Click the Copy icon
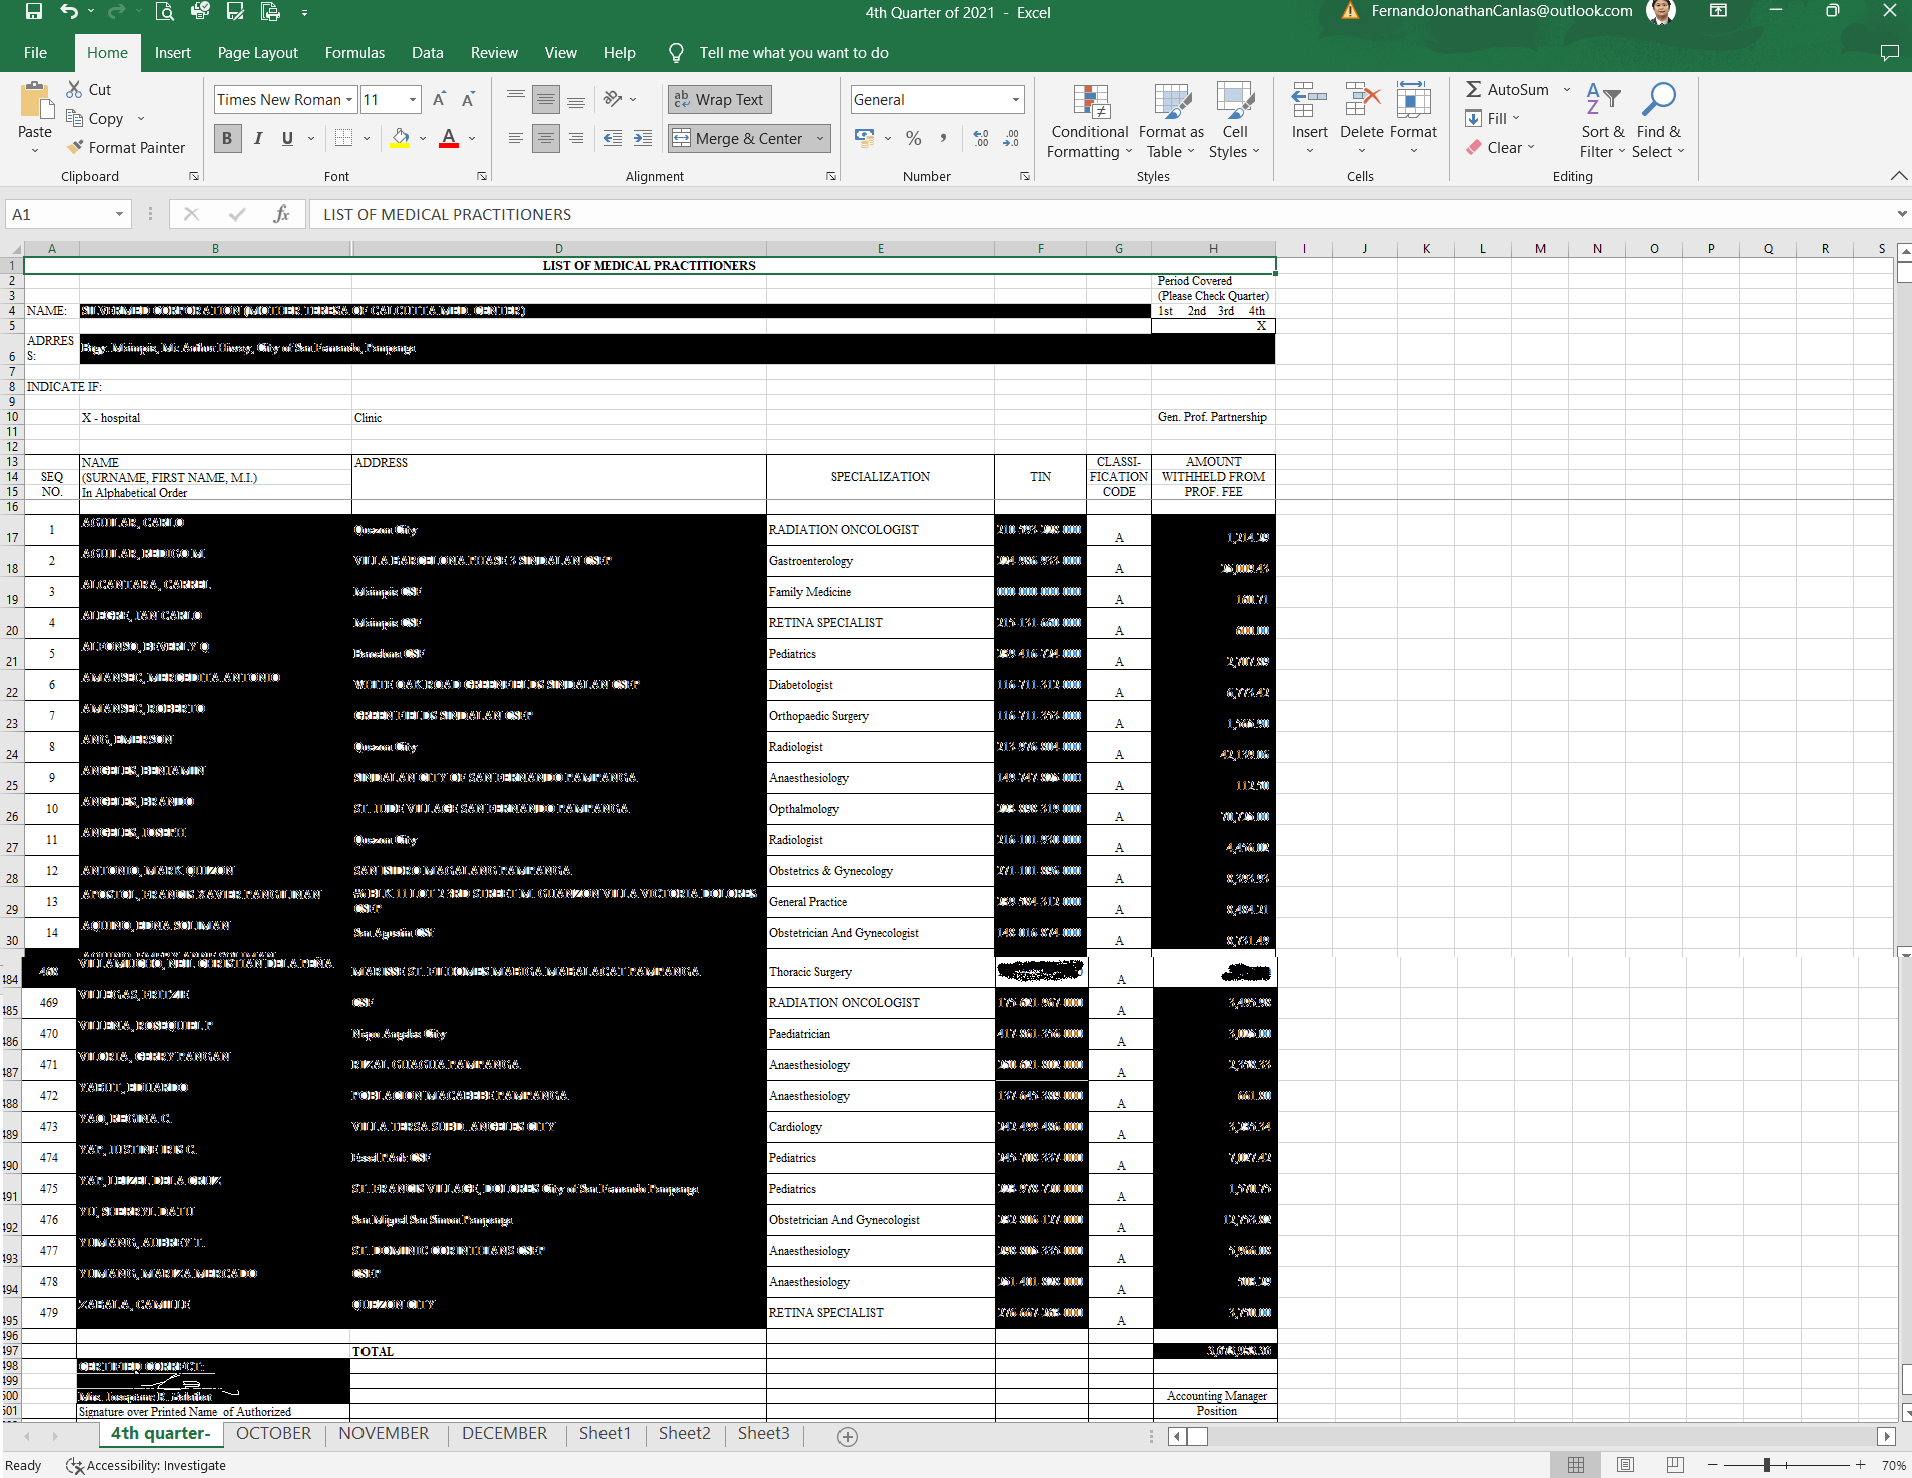Image resolution: width=1912 pixels, height=1478 pixels. click(x=75, y=118)
